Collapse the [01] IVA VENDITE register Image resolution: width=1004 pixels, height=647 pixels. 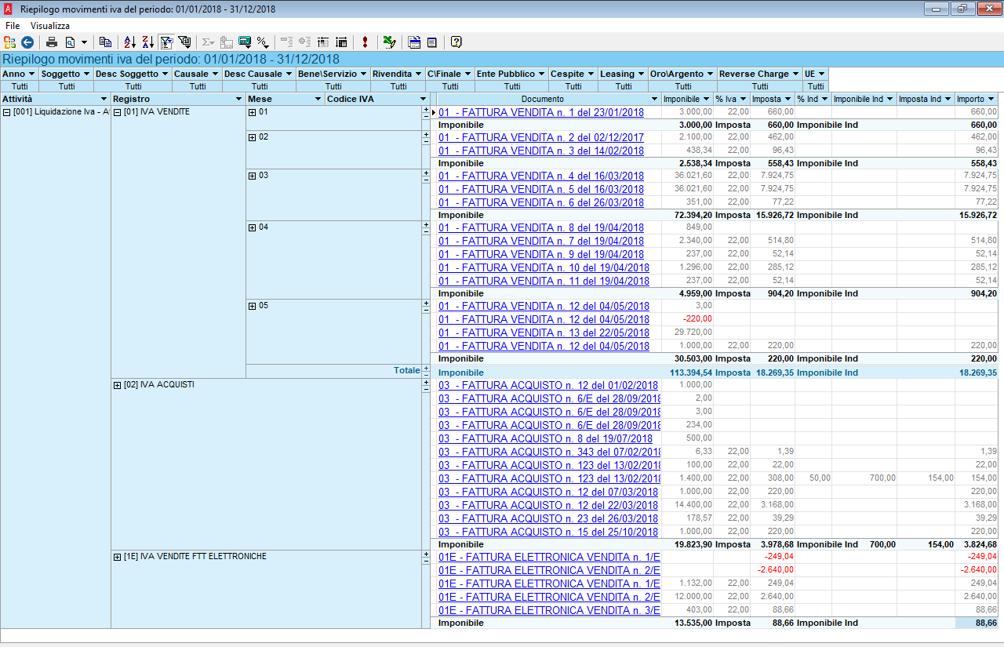click(117, 112)
